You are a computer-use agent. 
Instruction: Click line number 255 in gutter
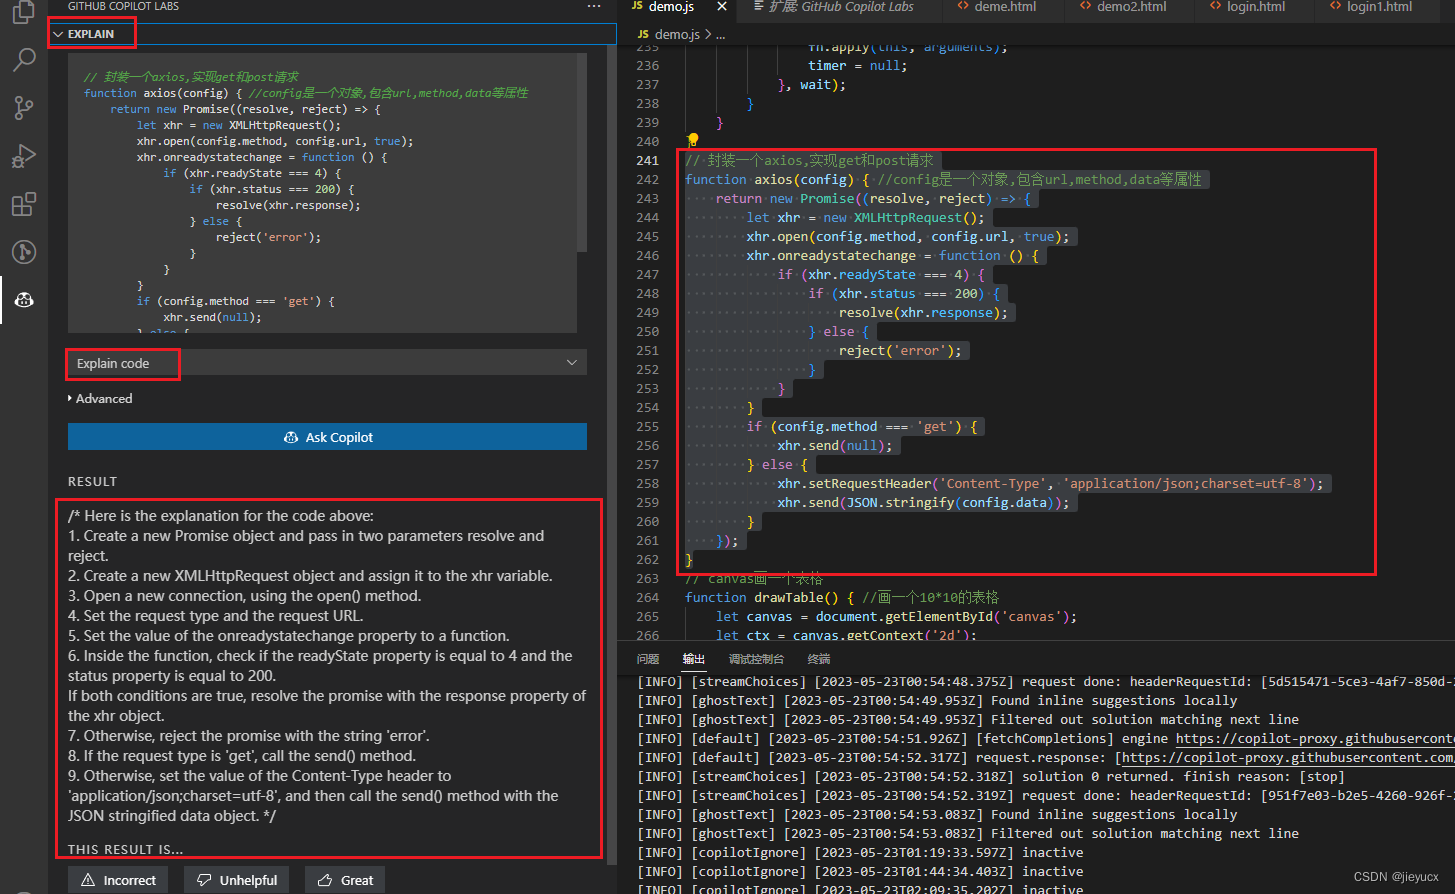[647, 426]
